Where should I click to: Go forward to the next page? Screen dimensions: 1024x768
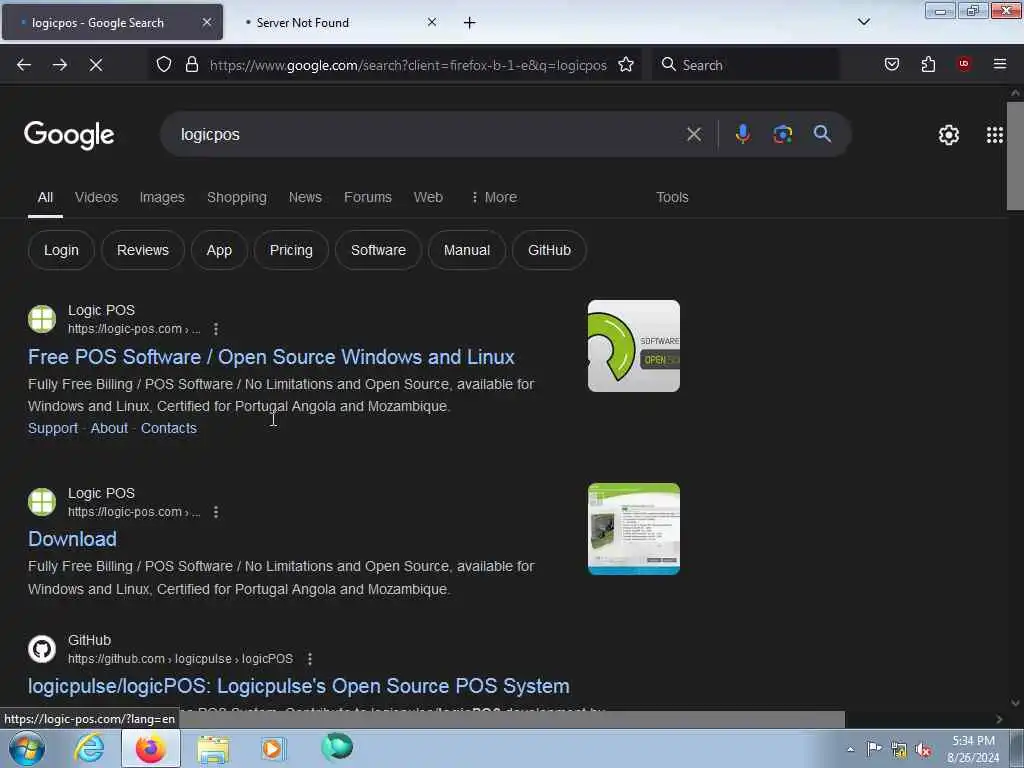[60, 65]
